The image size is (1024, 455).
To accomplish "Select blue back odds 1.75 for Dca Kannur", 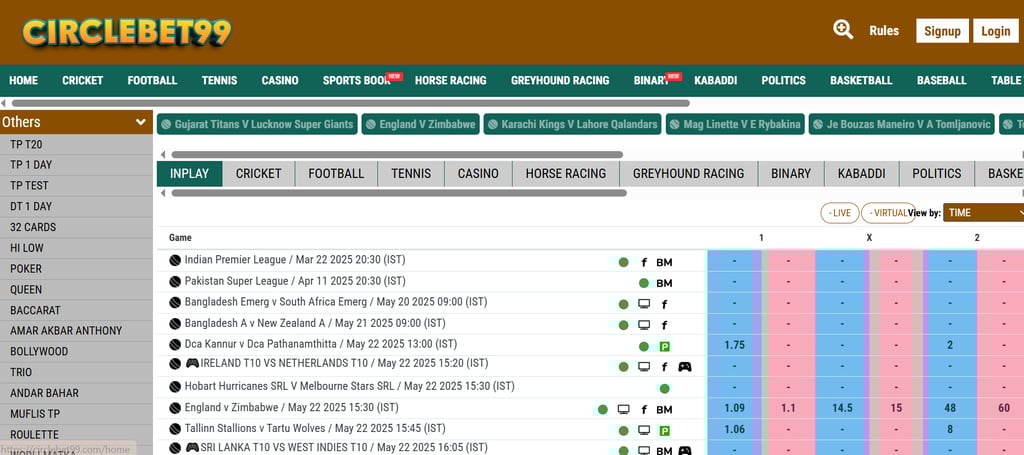I will [734, 345].
